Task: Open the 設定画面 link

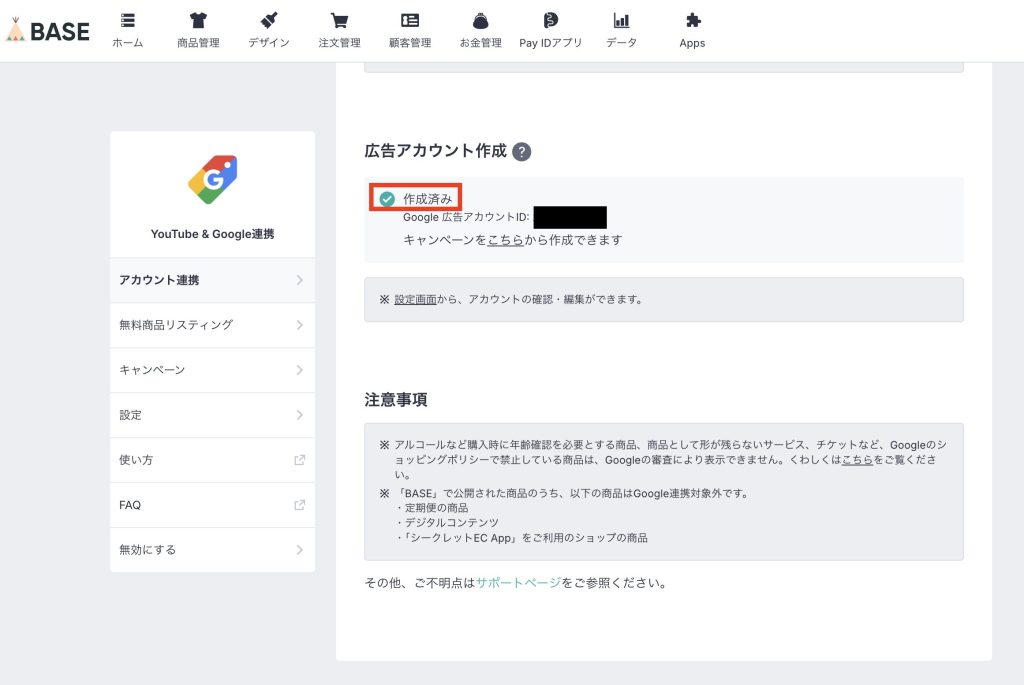Action: (x=415, y=300)
